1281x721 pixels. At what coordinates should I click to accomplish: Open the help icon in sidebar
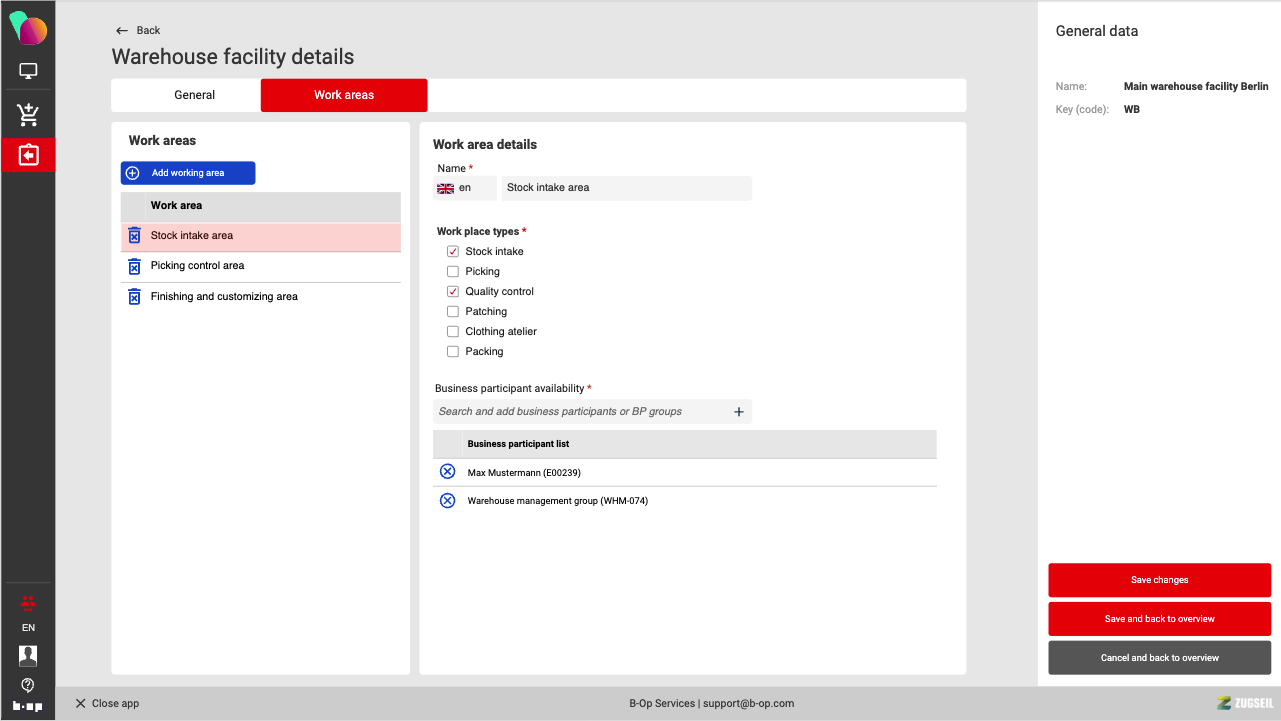click(28, 685)
